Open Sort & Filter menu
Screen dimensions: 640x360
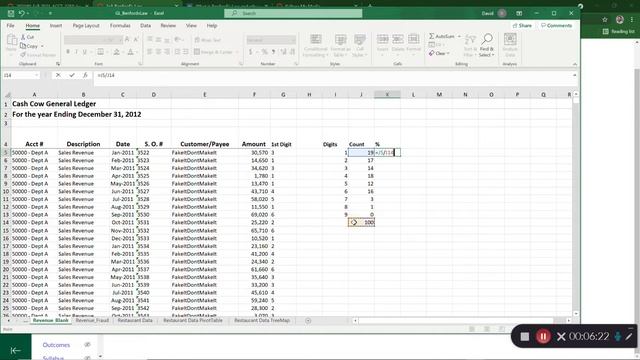click(470, 45)
